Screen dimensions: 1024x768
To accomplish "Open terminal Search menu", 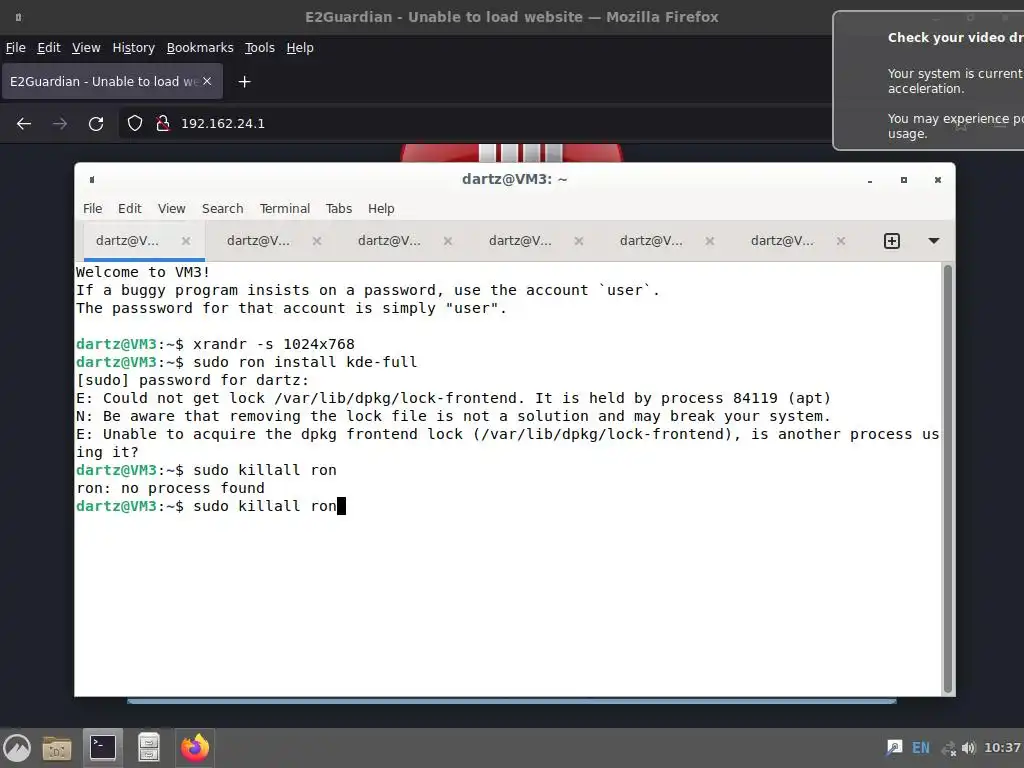I will tap(222, 208).
